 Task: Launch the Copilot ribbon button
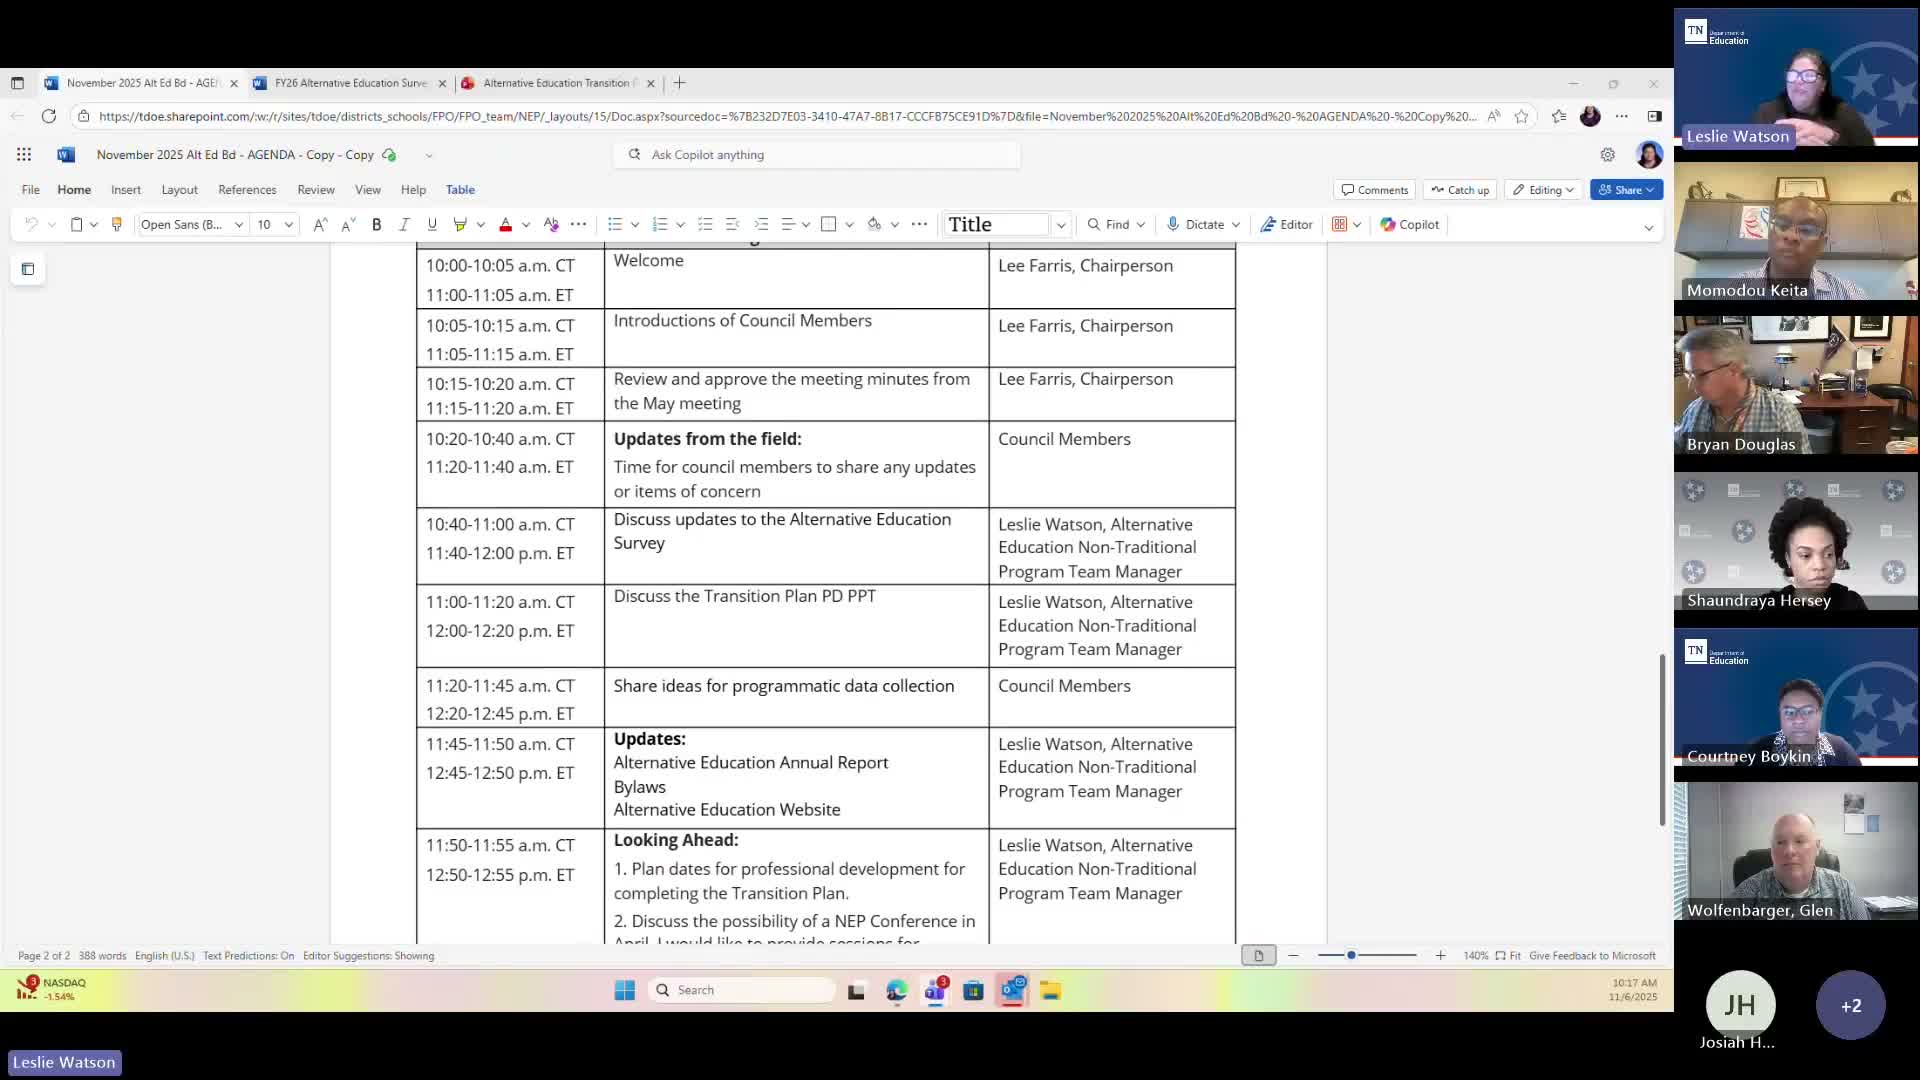tap(1410, 225)
